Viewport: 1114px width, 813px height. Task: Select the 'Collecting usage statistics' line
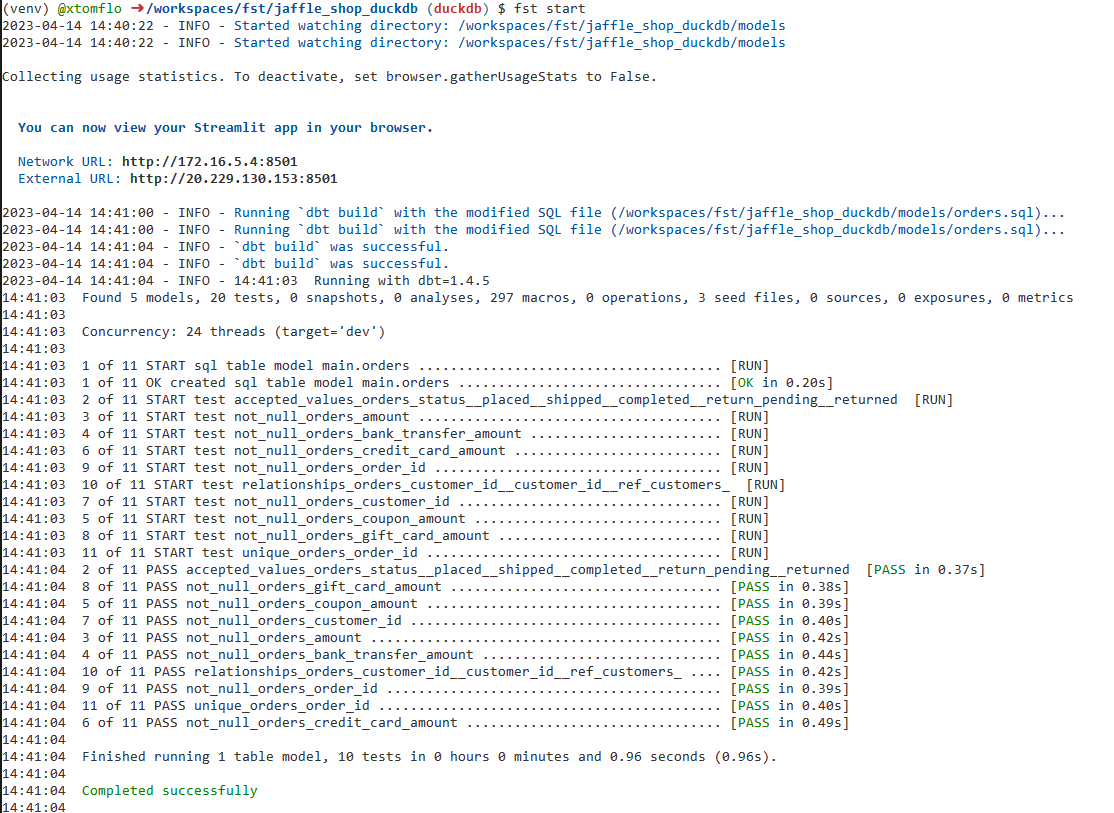pyautogui.click(x=330, y=76)
